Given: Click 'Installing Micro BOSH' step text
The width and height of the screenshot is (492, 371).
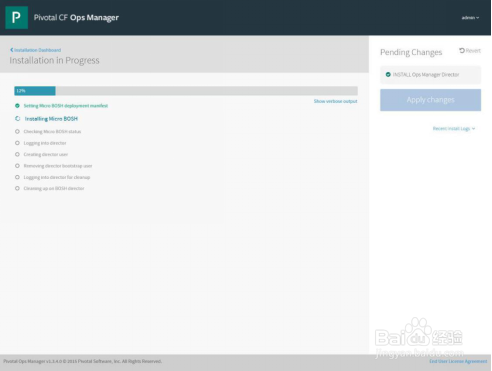Looking at the screenshot, I should tap(51, 119).
